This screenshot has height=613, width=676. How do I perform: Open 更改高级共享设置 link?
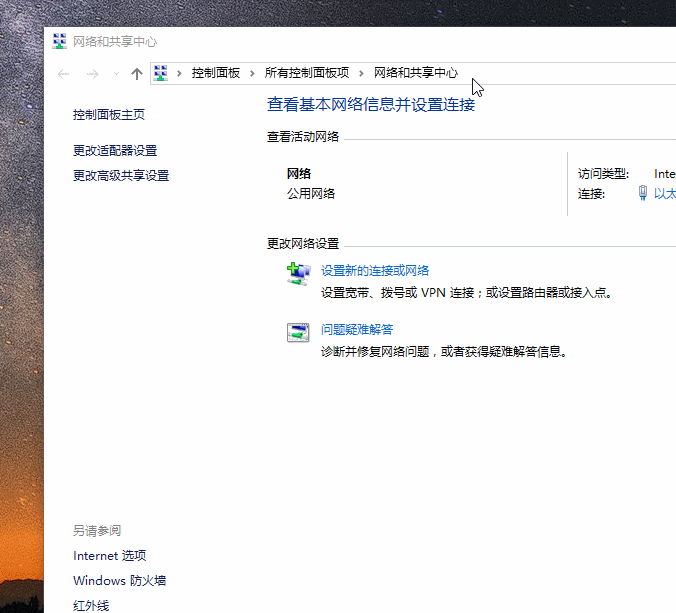click(121, 175)
